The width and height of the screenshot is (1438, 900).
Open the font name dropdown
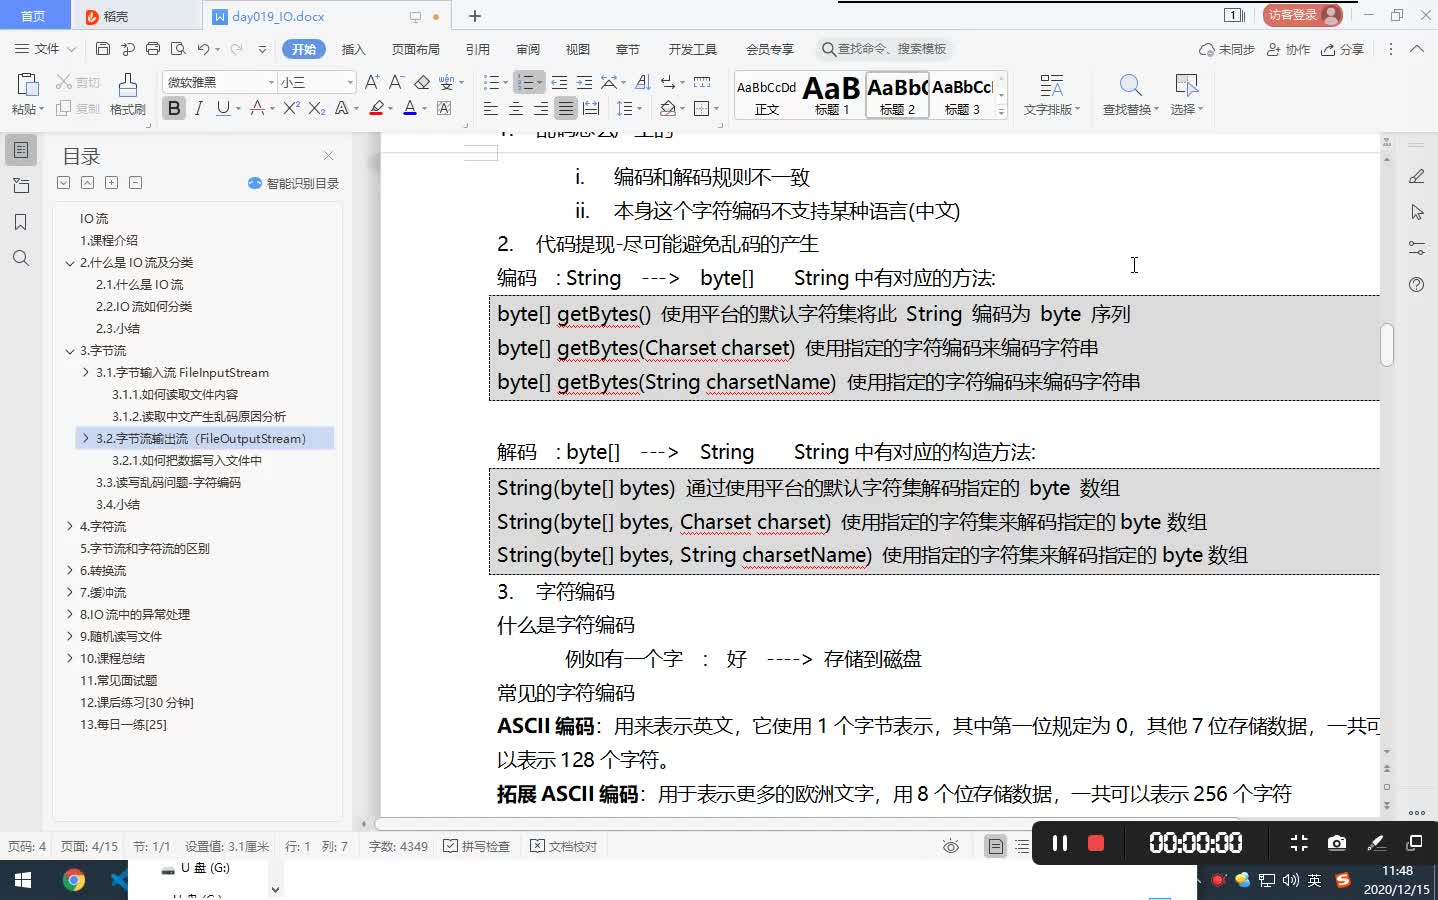[271, 82]
